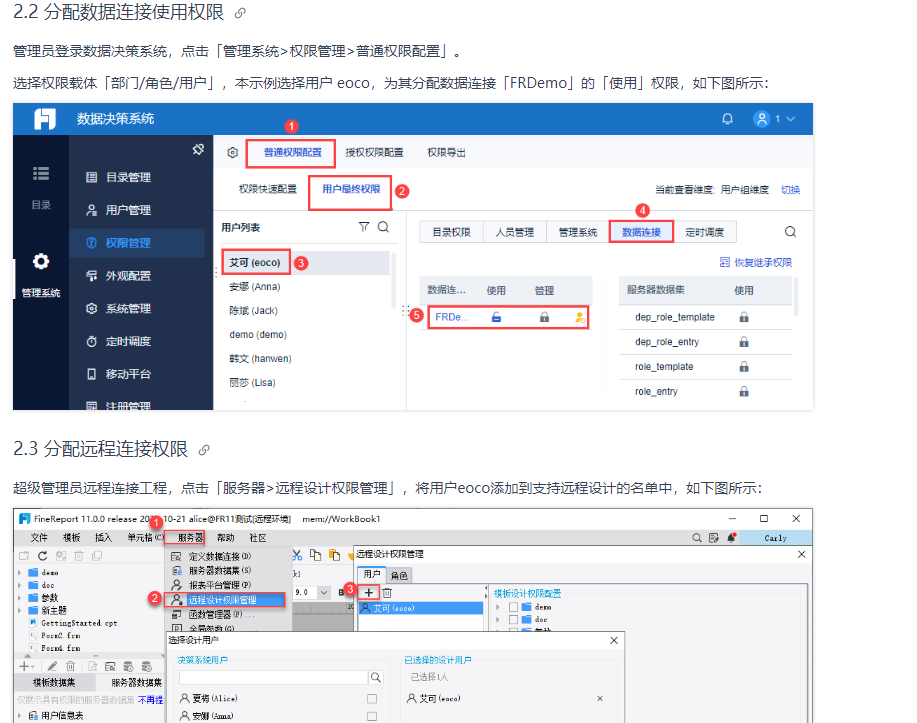Open the 服务器 menu in FineReport

pos(190,538)
